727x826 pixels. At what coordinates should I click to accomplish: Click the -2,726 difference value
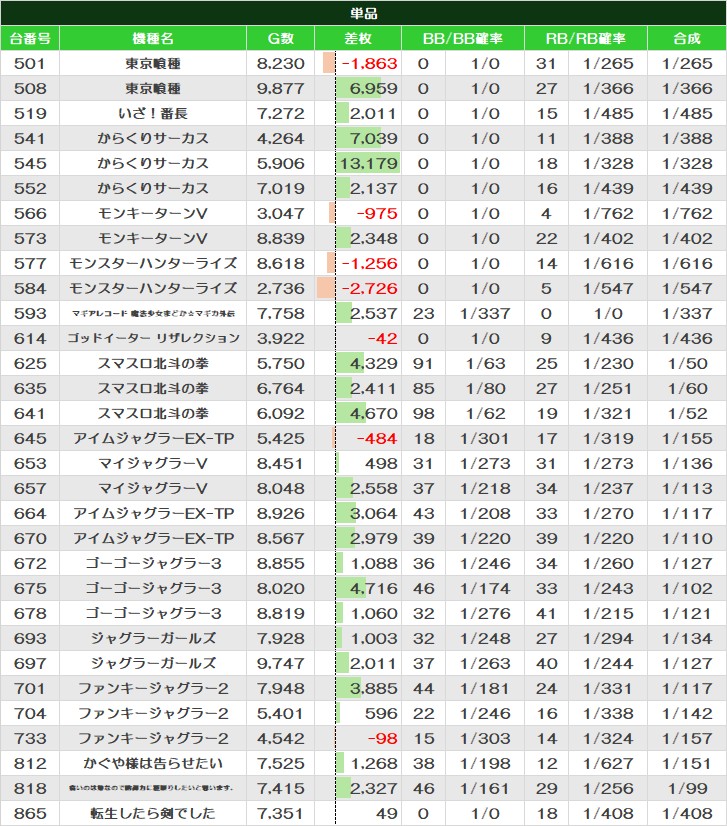click(x=369, y=289)
